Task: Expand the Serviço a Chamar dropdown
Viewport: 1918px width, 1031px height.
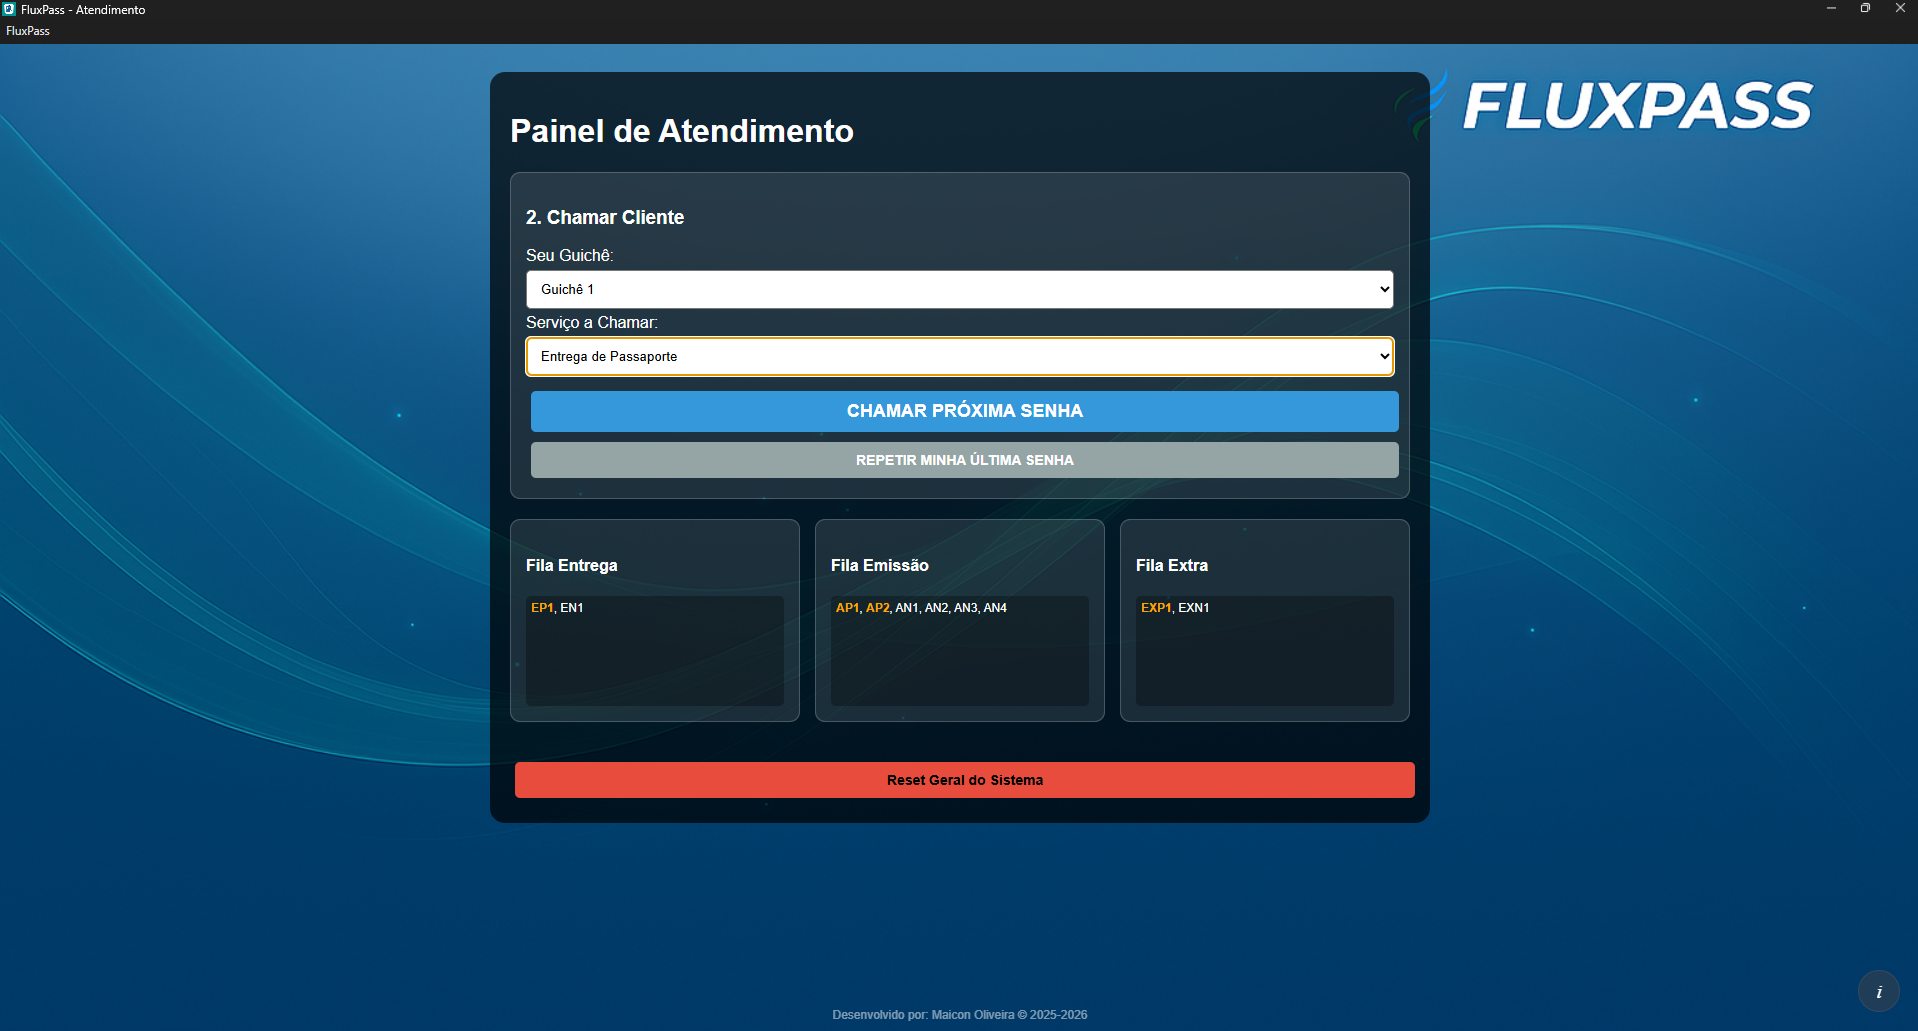Action: click(x=959, y=356)
